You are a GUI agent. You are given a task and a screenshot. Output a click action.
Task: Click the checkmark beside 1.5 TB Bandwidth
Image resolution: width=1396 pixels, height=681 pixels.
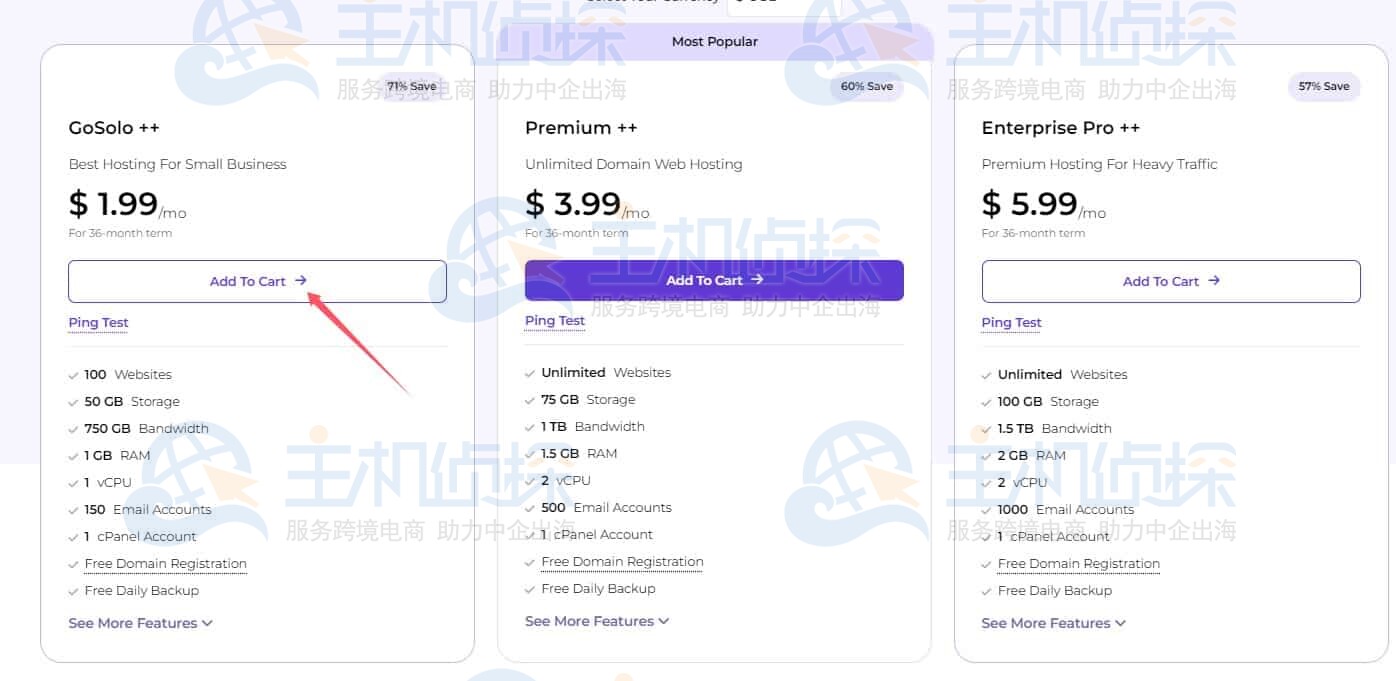pos(986,428)
